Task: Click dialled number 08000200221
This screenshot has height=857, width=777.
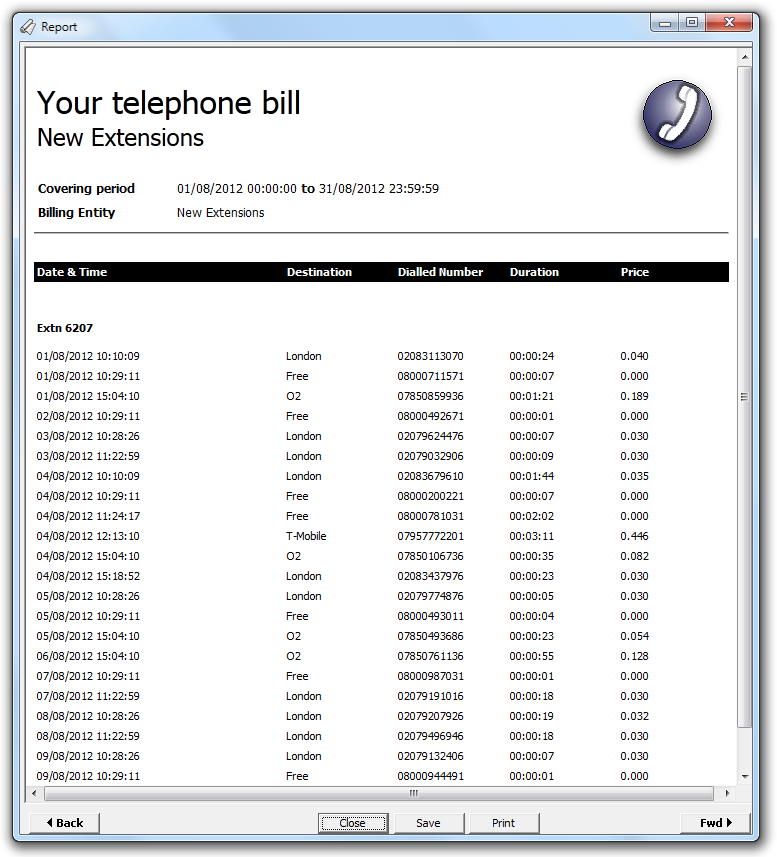Action: [x=430, y=496]
